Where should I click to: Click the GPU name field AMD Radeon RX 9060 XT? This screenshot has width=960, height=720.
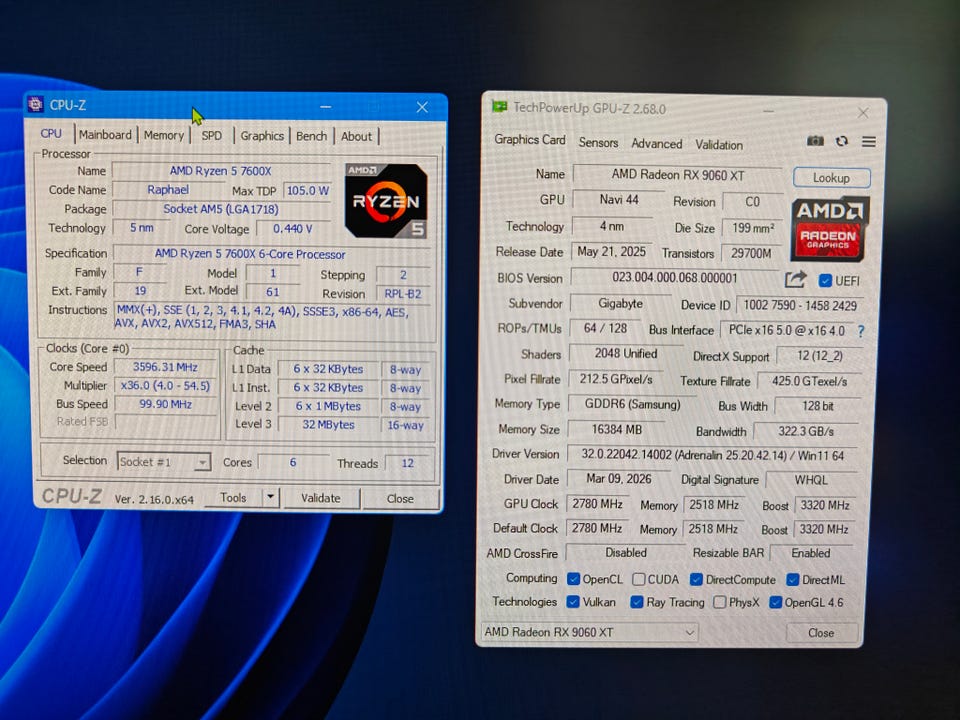coord(678,174)
